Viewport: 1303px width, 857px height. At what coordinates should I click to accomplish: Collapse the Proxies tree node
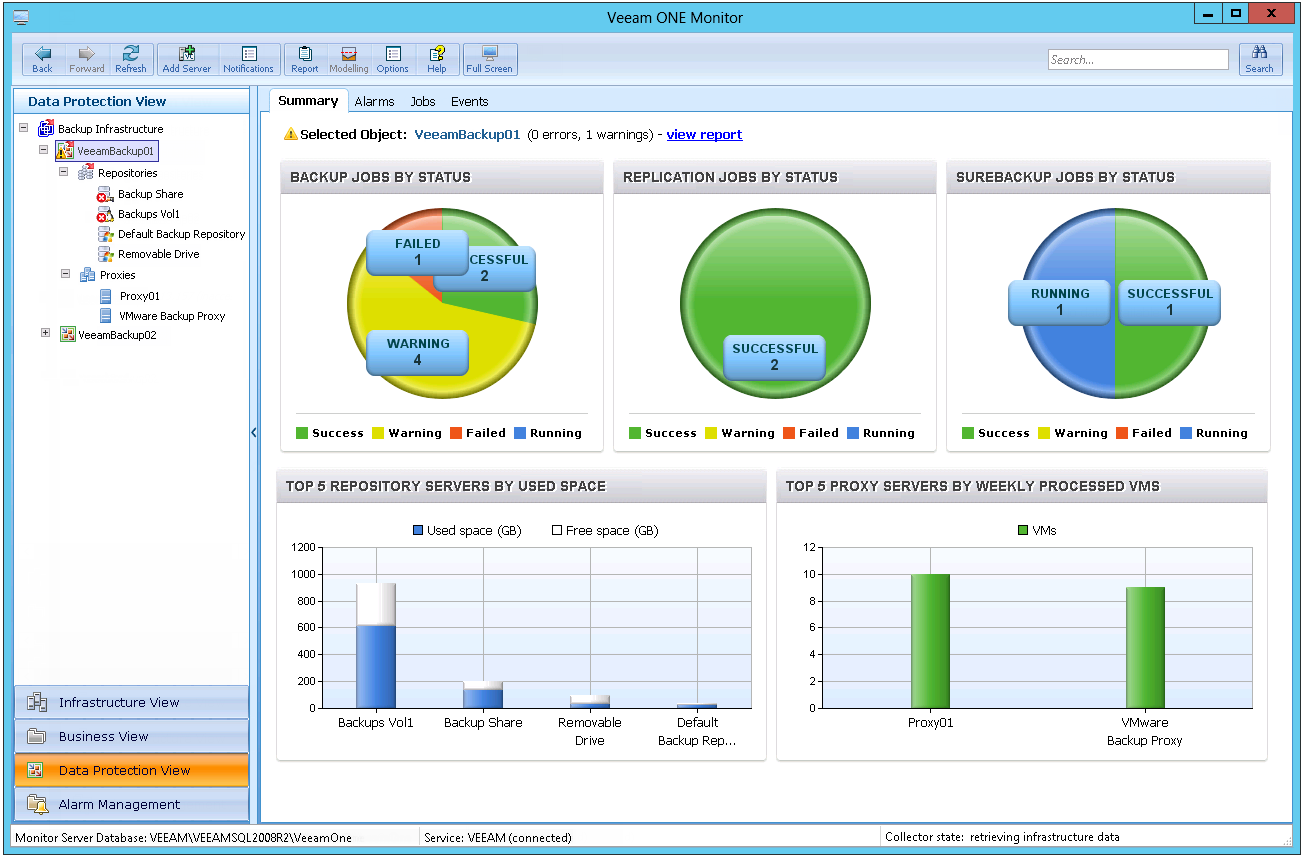65,274
